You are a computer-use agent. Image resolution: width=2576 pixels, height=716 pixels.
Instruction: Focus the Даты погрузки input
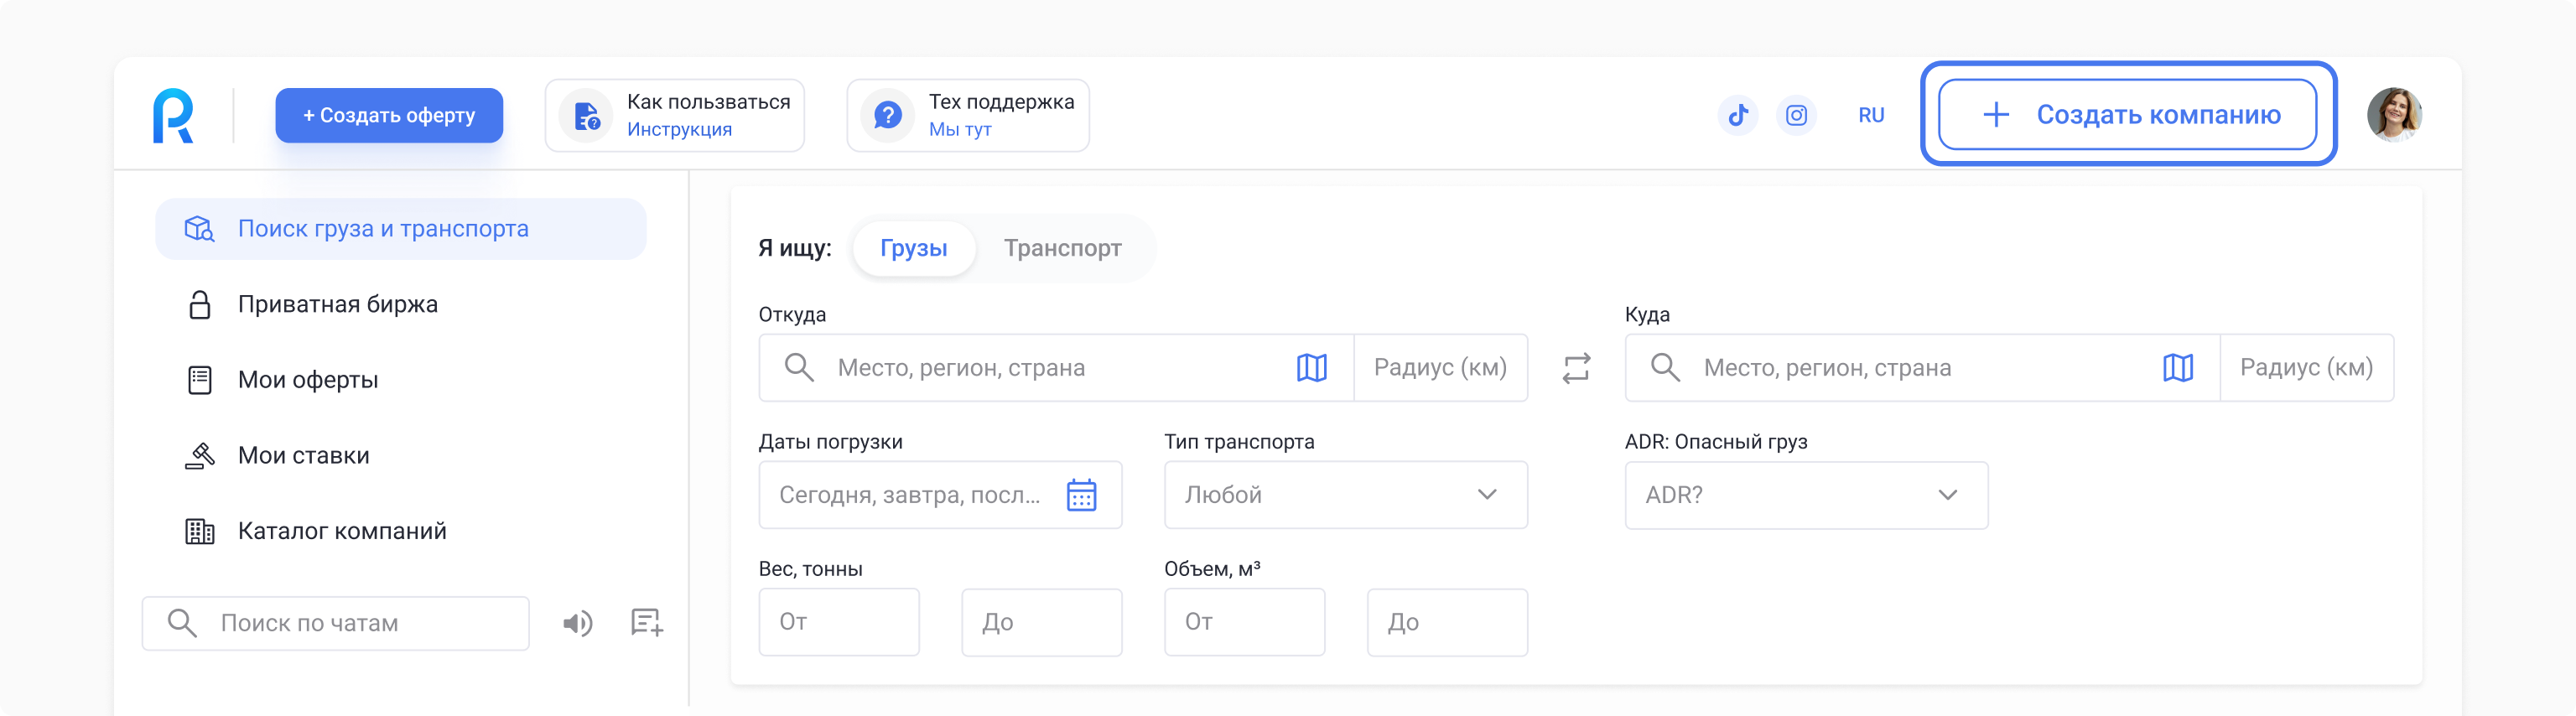[x=940, y=495]
